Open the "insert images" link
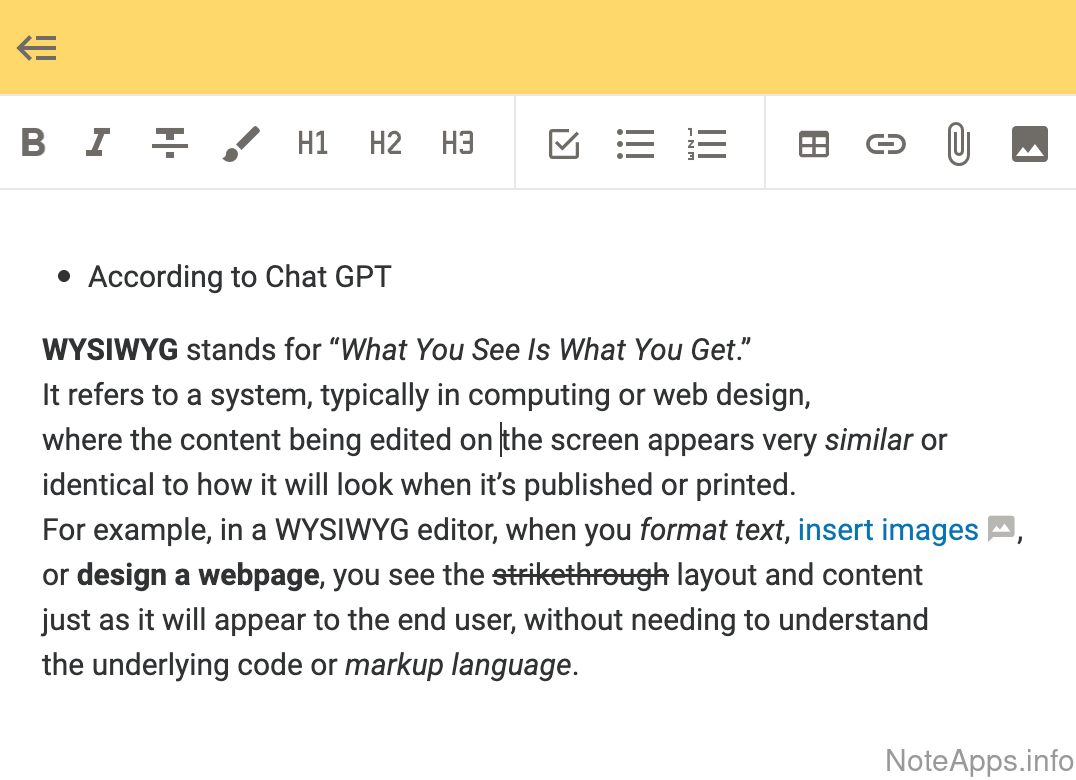 pos(888,530)
